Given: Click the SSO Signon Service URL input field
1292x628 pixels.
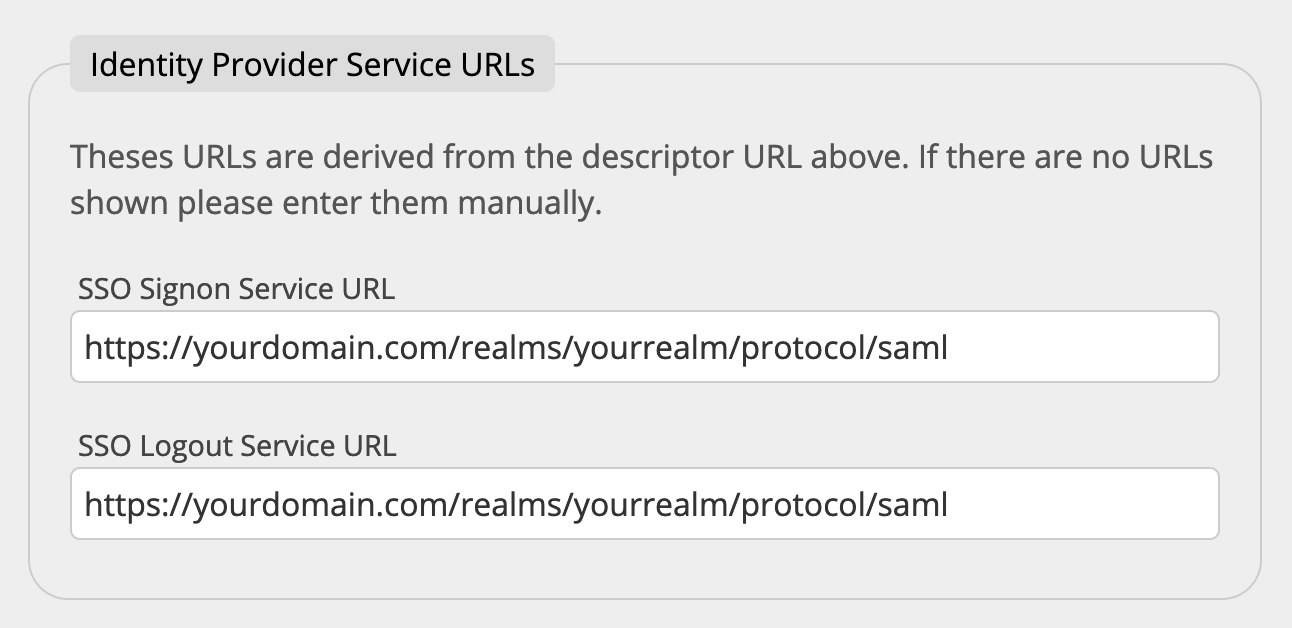Looking at the screenshot, I should 644,347.
